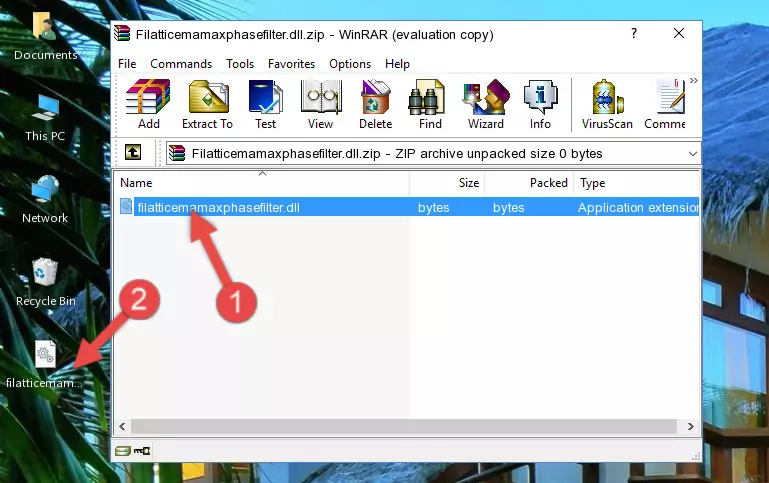The height and width of the screenshot is (483, 769).
Task: Run the Test archive tool
Action: click(x=265, y=104)
